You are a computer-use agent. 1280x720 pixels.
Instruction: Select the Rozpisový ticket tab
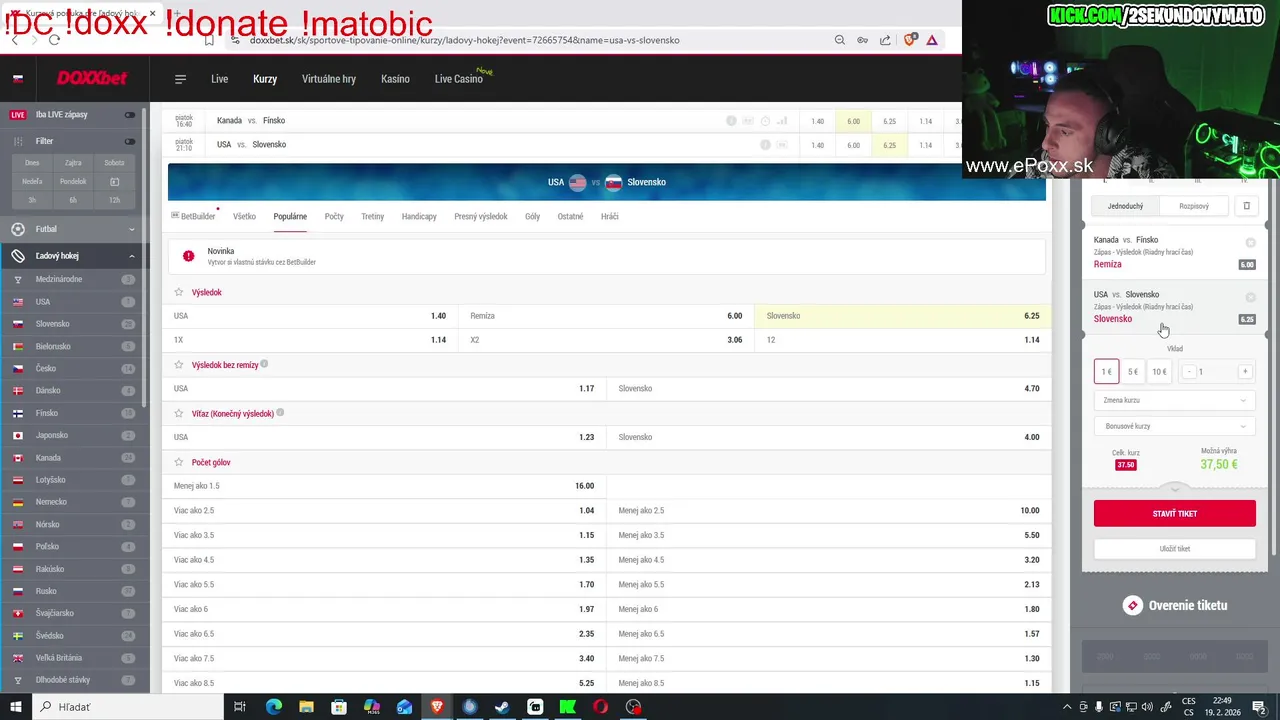coord(1194,206)
